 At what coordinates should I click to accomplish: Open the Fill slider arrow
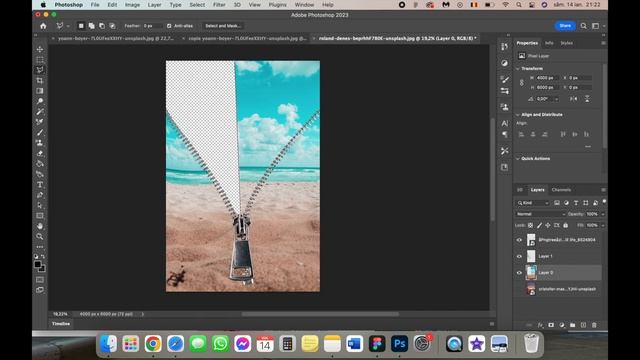(603, 225)
